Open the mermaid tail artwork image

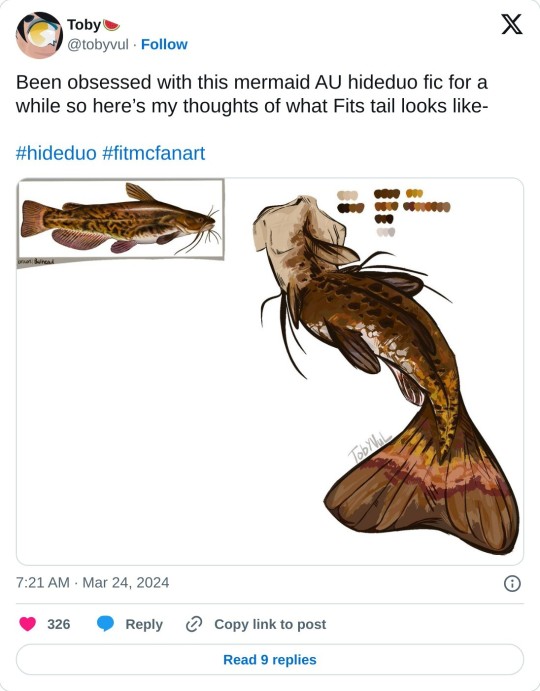click(x=386, y=375)
